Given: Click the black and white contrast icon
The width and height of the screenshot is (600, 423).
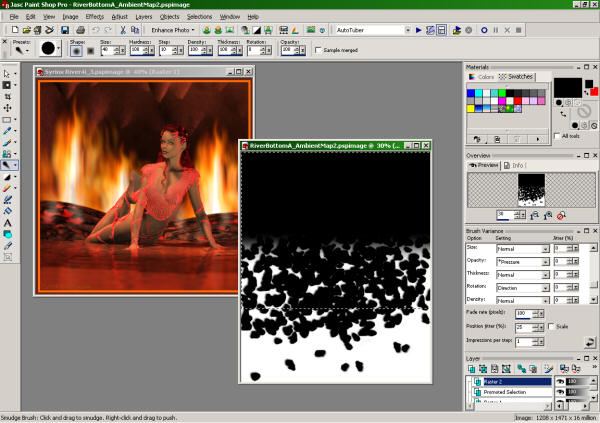Looking at the screenshot, I should [x=257, y=30].
